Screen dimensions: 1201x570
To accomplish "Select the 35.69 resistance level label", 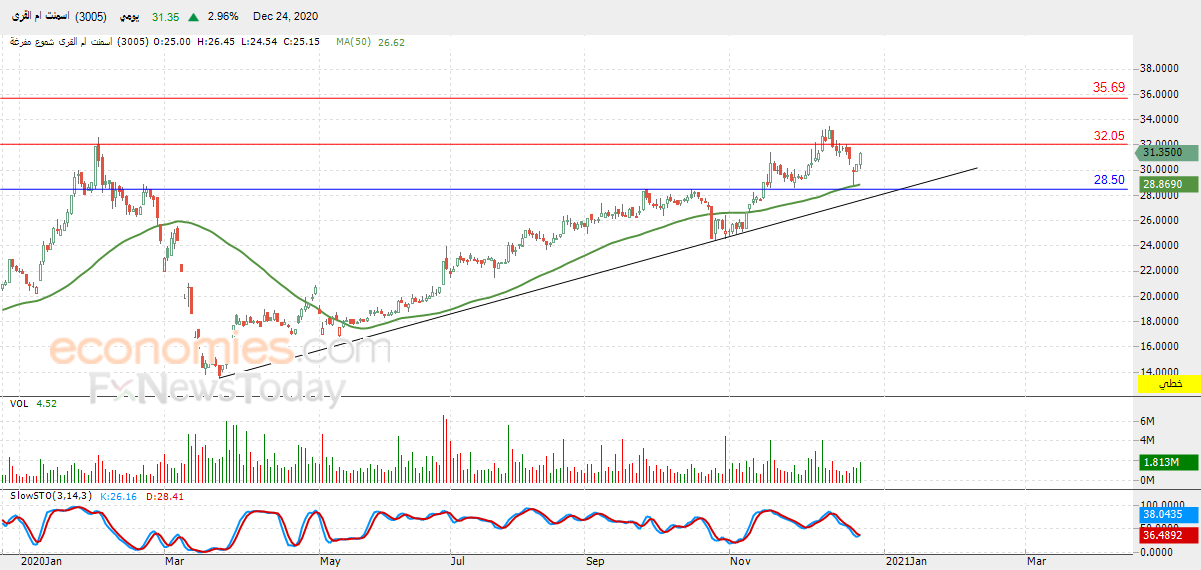I will [1109, 88].
